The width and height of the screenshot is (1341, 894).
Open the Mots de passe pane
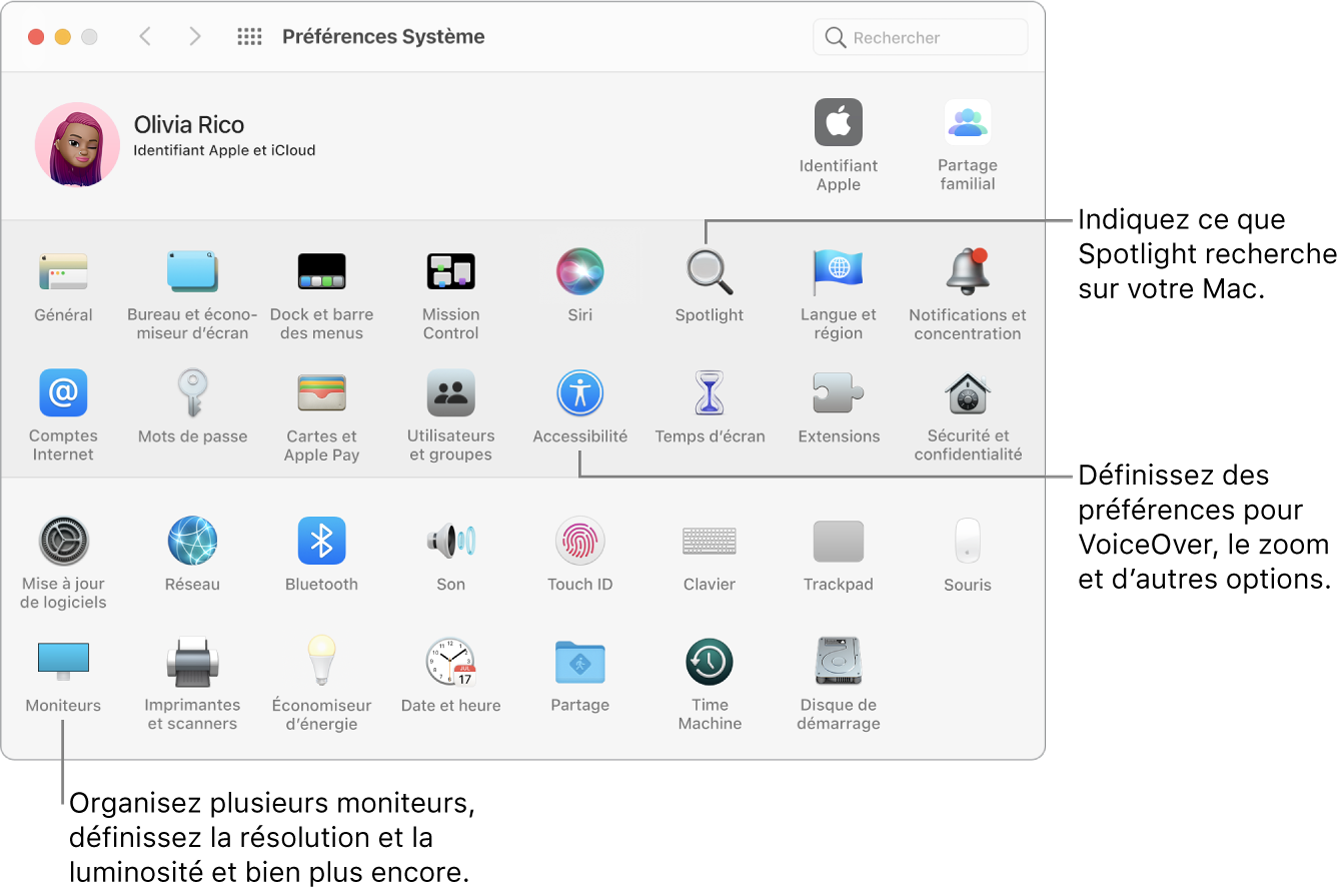[192, 393]
